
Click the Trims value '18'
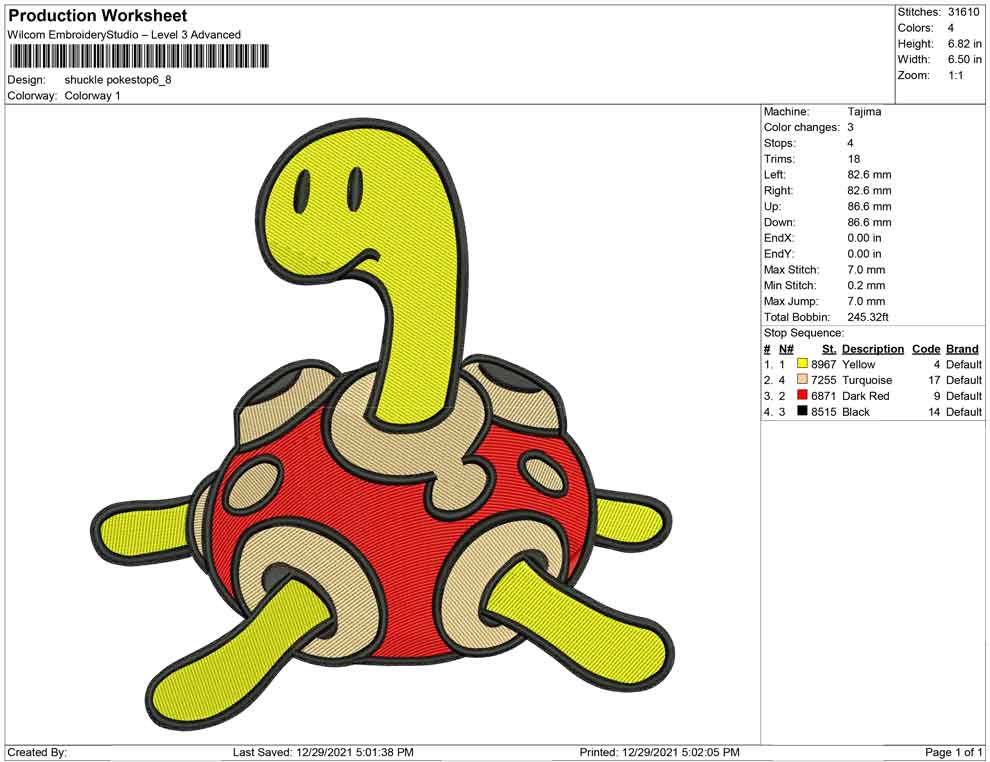click(854, 159)
